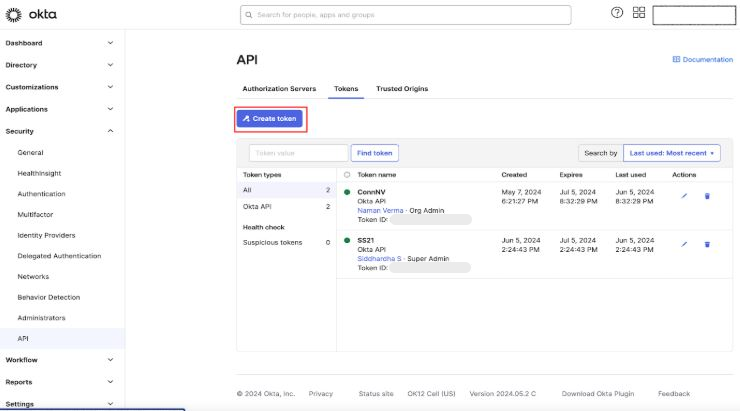740x411 pixels.
Task: Delete the ConnNV token with trash icon
Action: tap(707, 196)
